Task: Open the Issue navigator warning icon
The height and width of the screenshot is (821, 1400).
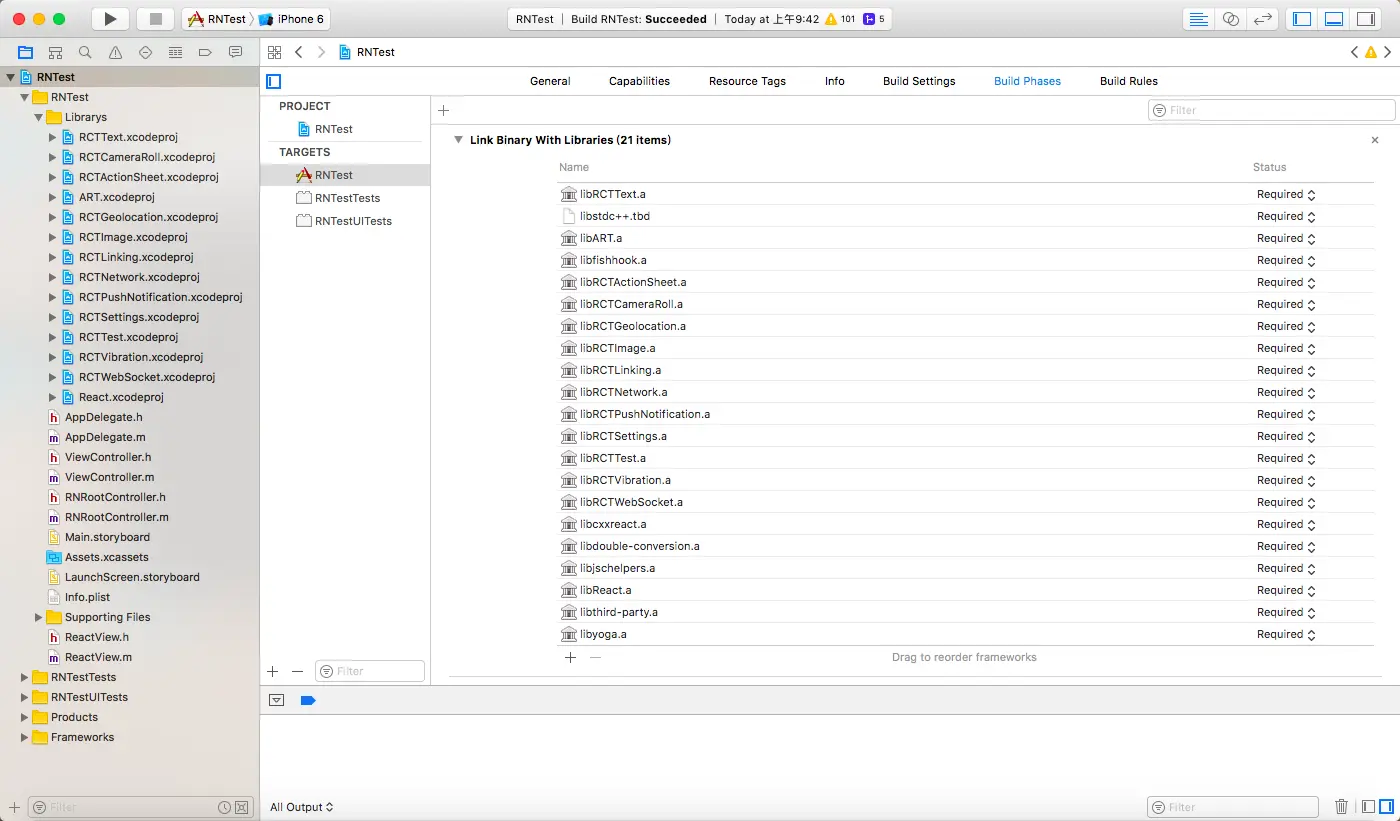Action: [115, 52]
